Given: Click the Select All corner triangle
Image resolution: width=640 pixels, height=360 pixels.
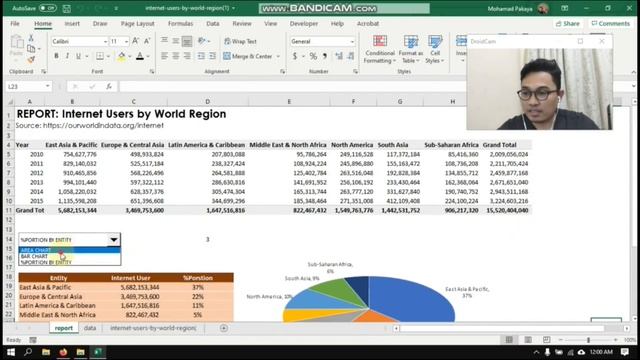Looking at the screenshot, I should tap(10, 101).
